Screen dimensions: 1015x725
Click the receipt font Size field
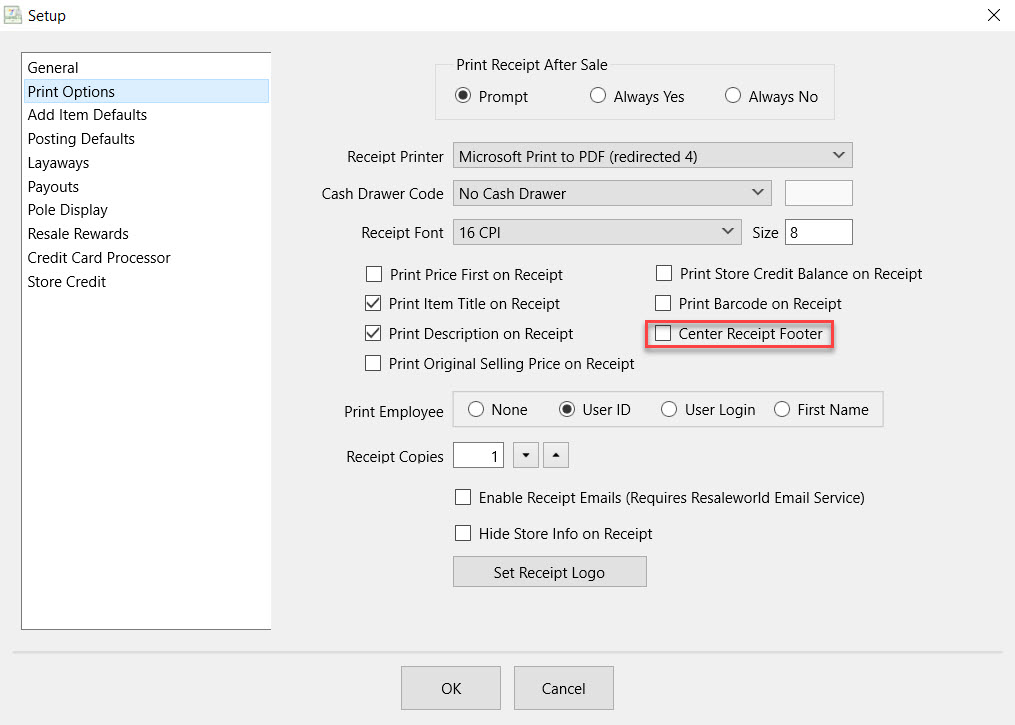818,231
